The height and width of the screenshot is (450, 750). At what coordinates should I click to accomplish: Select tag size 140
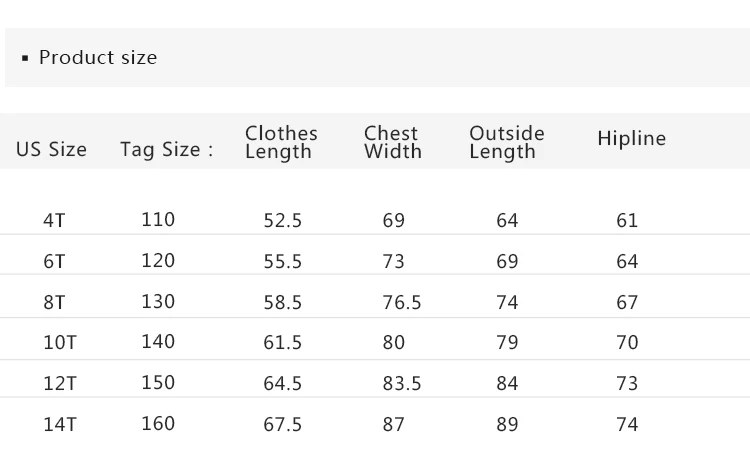click(x=158, y=341)
